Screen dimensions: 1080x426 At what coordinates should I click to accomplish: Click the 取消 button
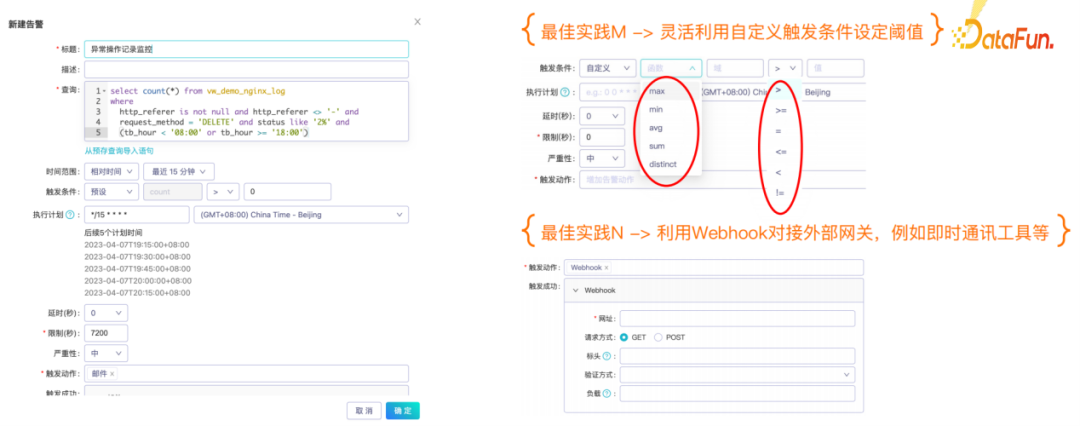pyautogui.click(x=362, y=410)
